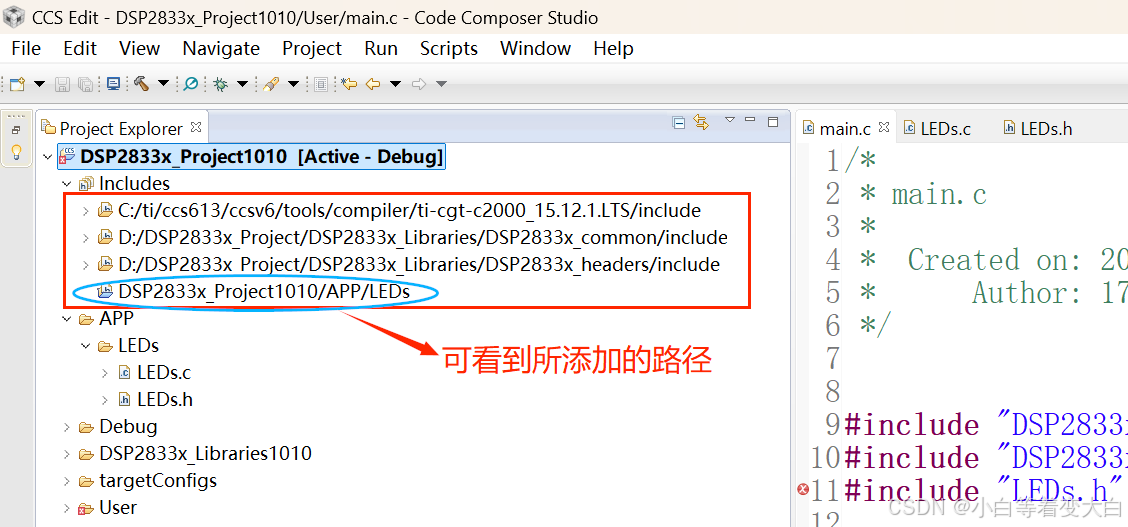Open the build configuration dropdown arrow

pos(163,84)
